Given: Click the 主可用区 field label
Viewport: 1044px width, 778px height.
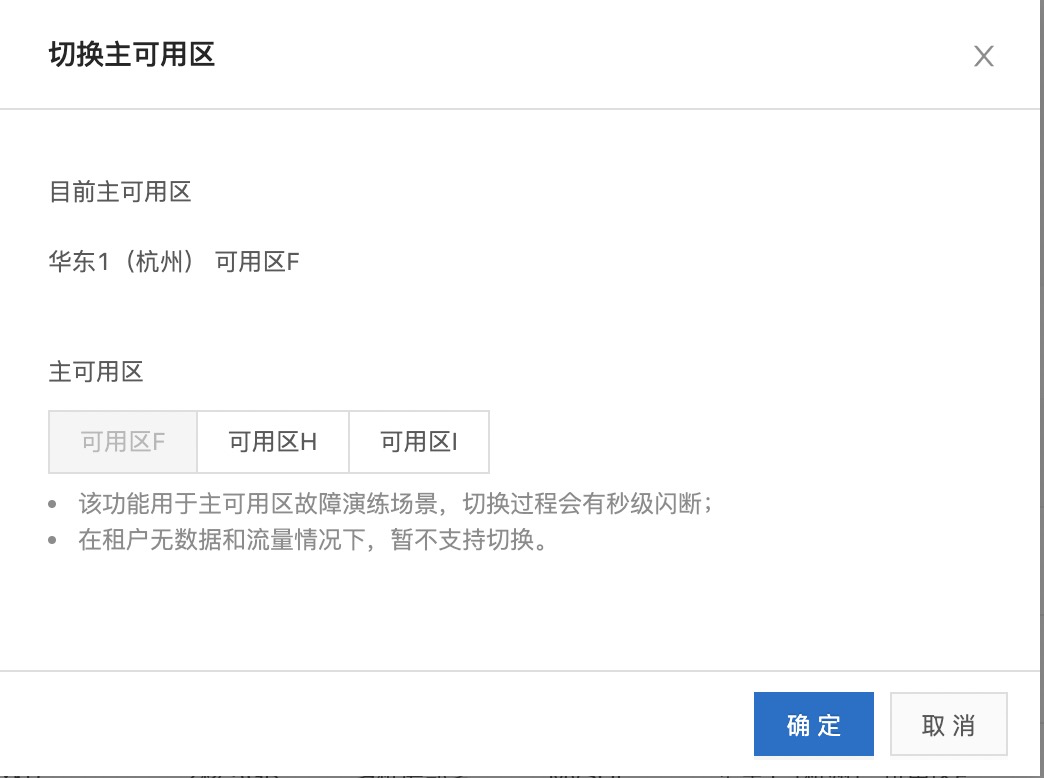Looking at the screenshot, I should pos(96,372).
